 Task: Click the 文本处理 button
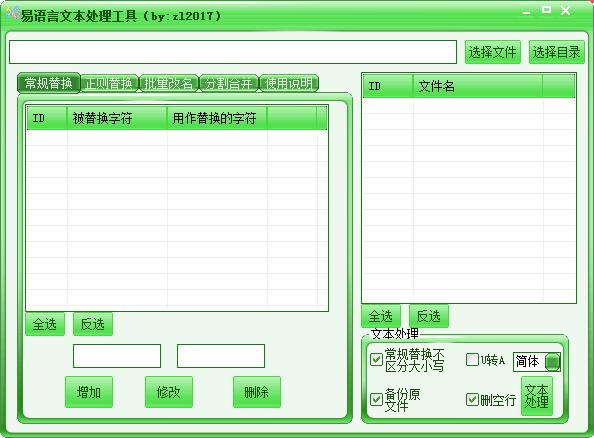[x=537, y=396]
